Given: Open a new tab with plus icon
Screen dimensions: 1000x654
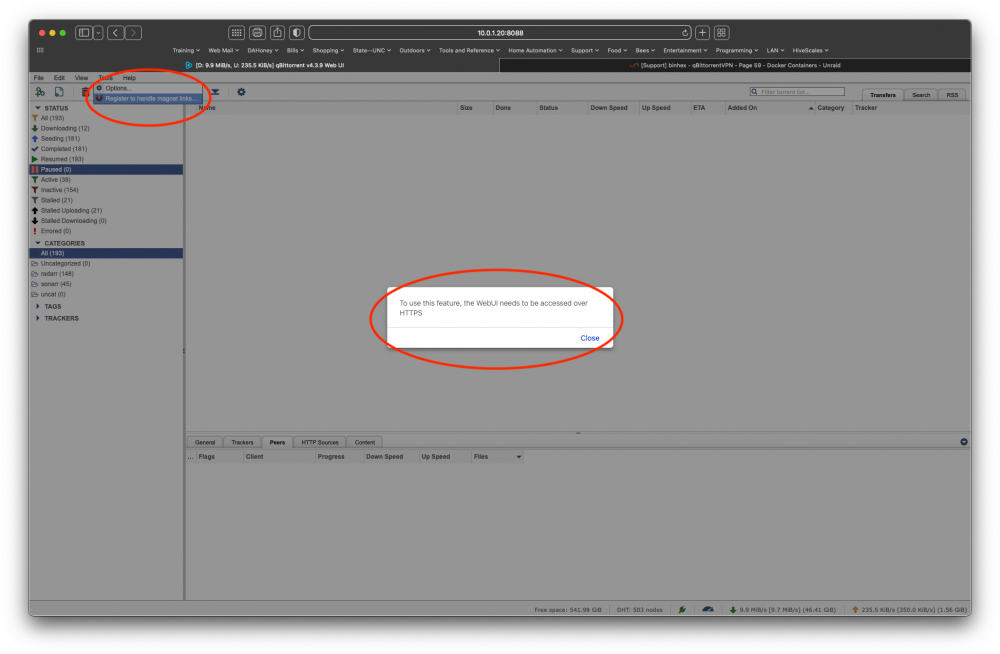Looking at the screenshot, I should [x=702, y=33].
